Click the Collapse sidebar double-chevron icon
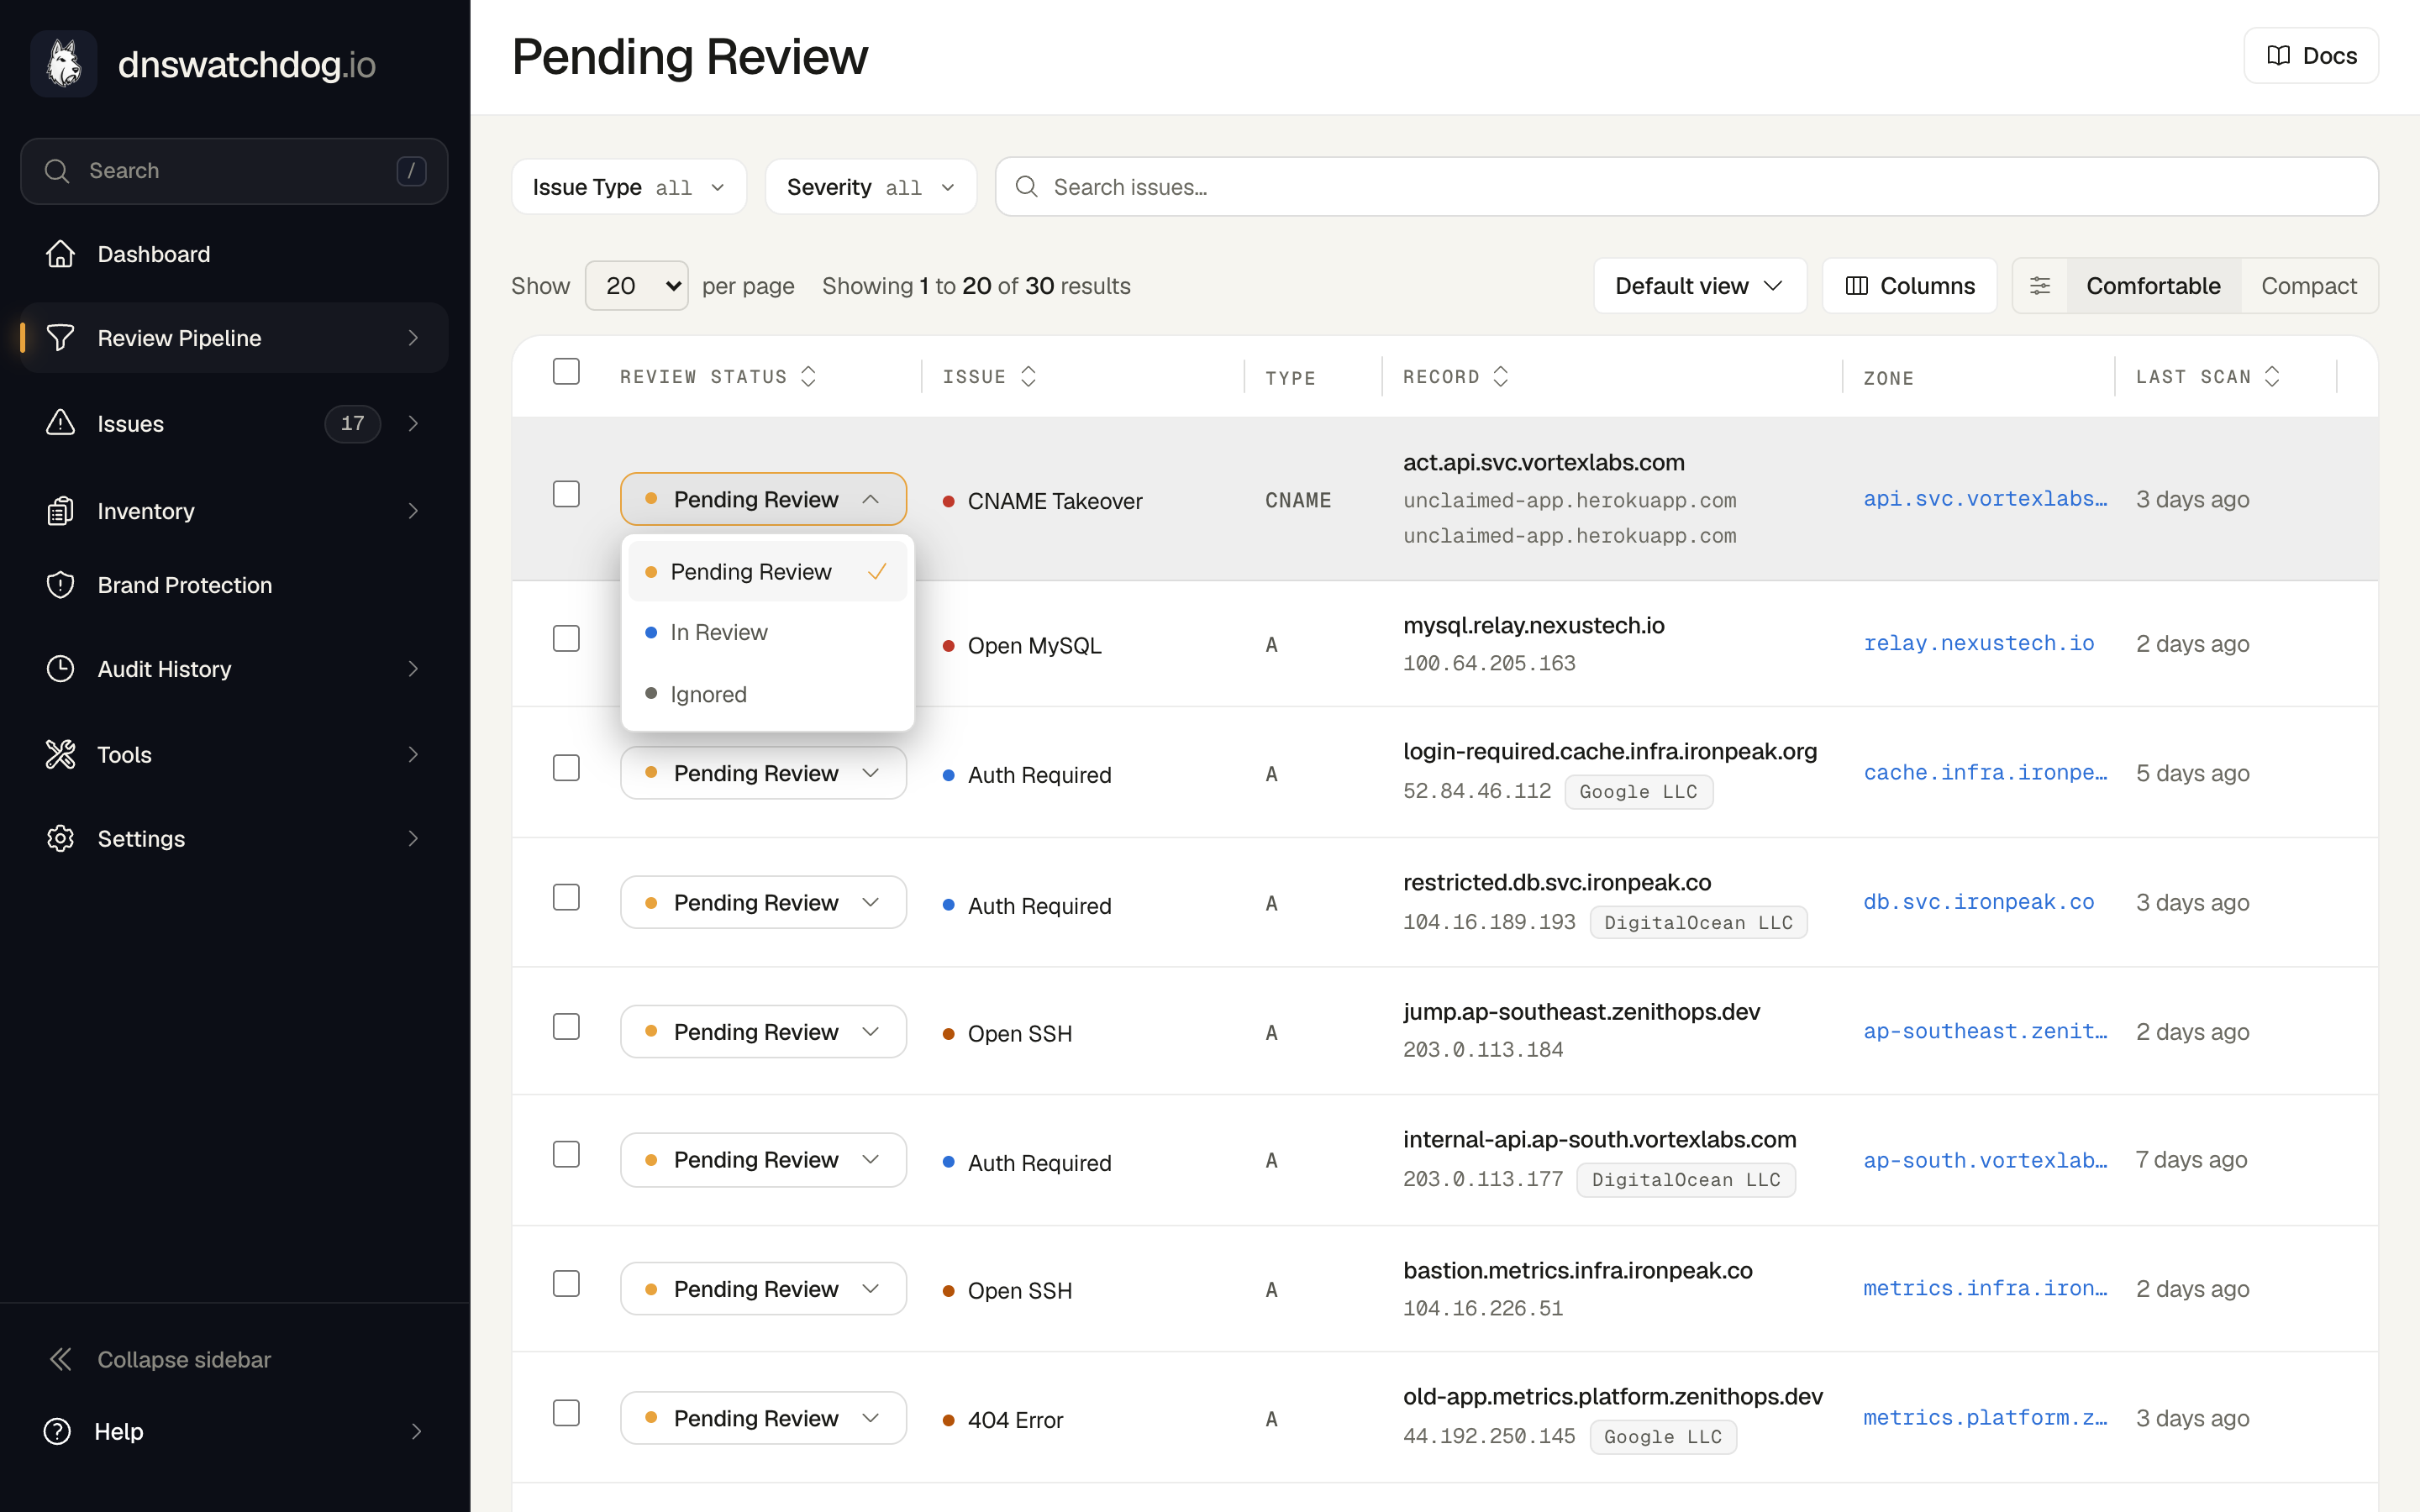The image size is (2420, 1512). 60,1359
